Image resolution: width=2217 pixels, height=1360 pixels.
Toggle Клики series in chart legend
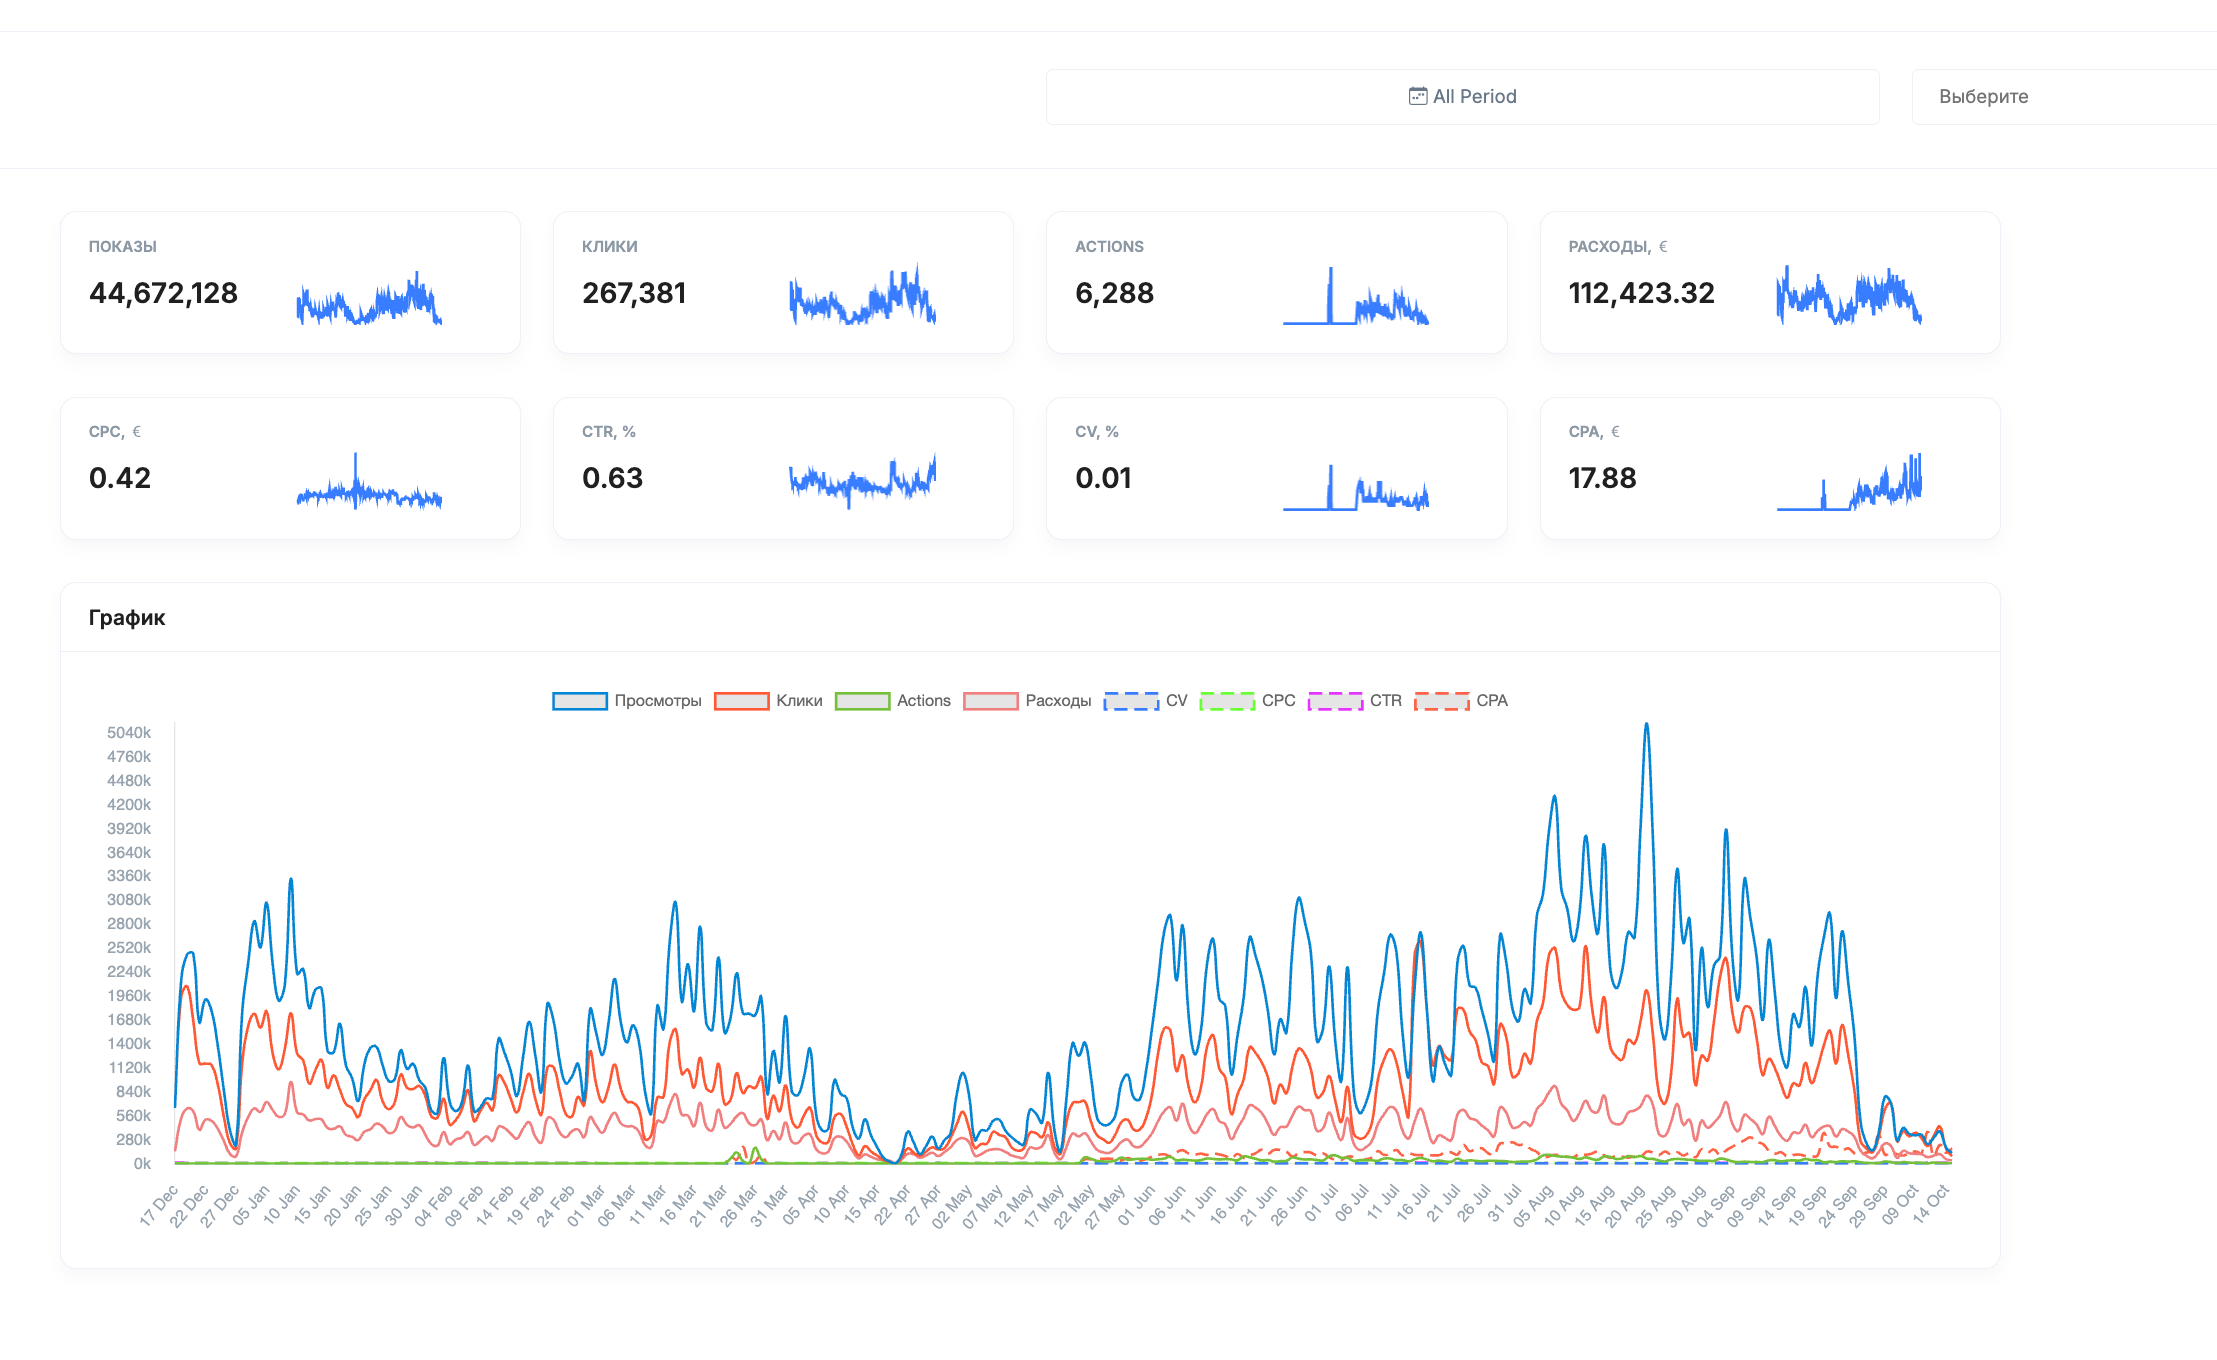click(x=768, y=701)
